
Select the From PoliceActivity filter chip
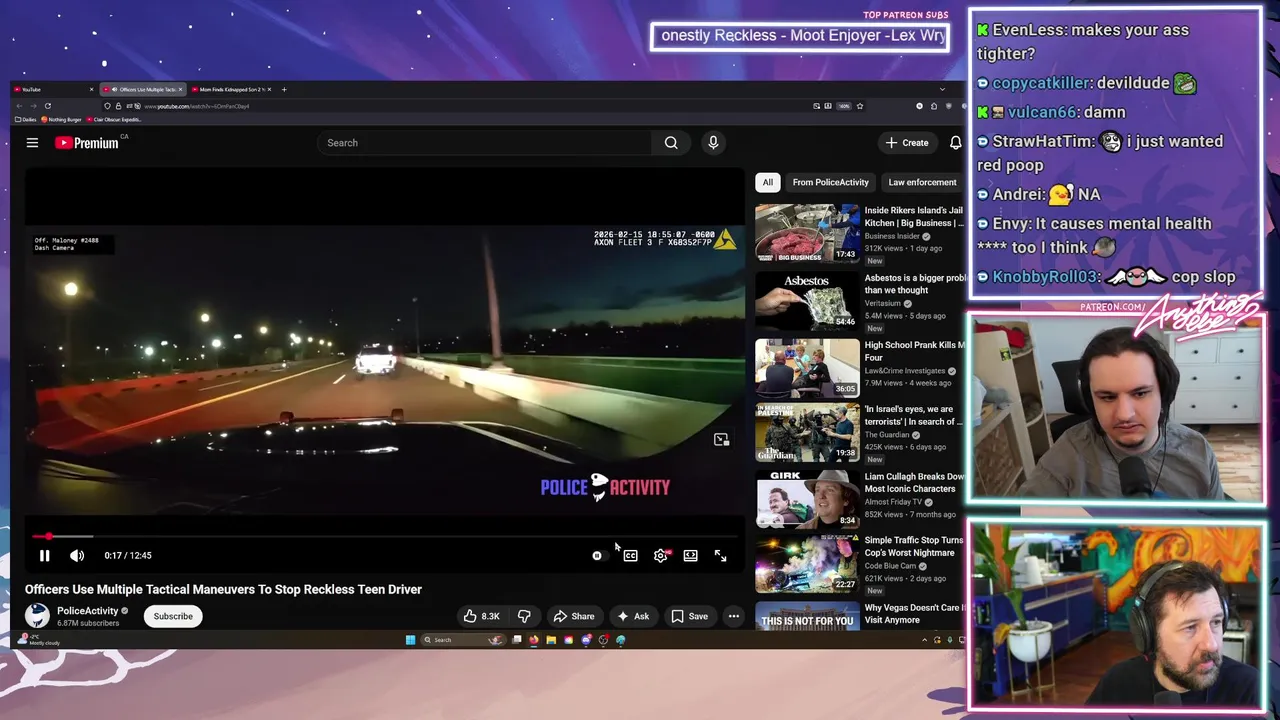830,182
